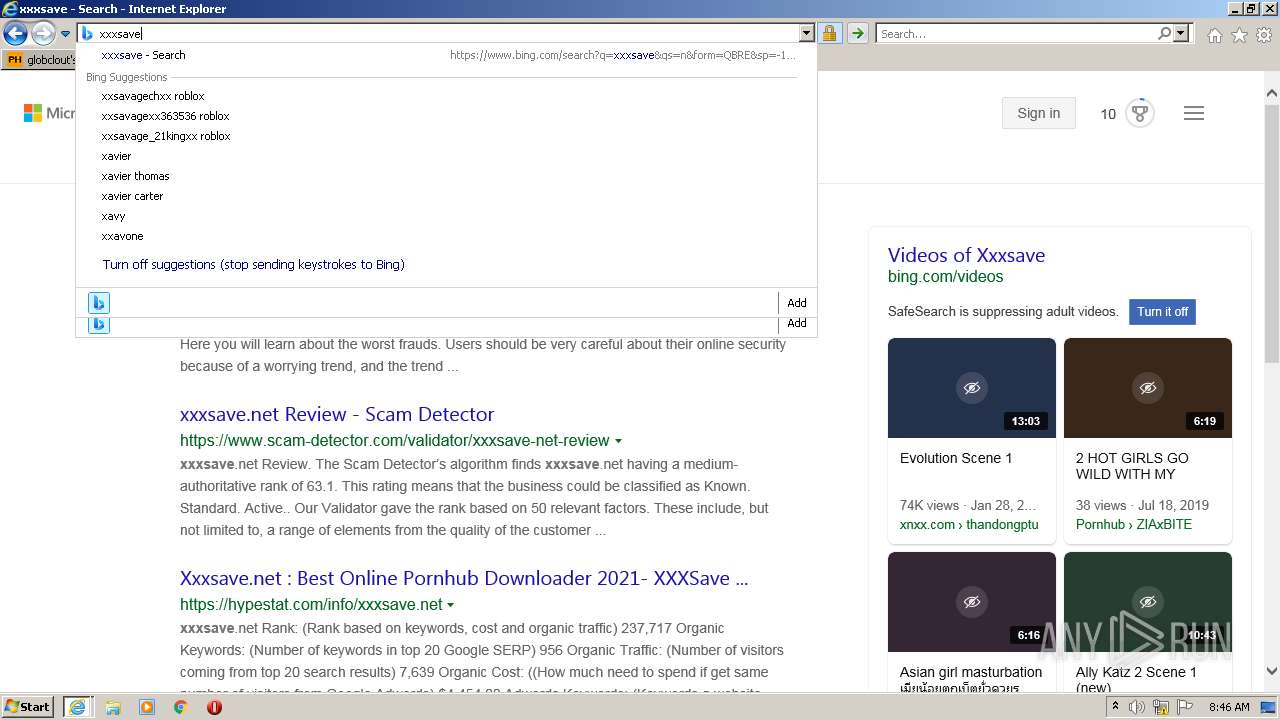Viewport: 1280px width, 720px height.
Task: Open 'xxxsave.net Review - Scam Detector' result
Action: pos(337,414)
